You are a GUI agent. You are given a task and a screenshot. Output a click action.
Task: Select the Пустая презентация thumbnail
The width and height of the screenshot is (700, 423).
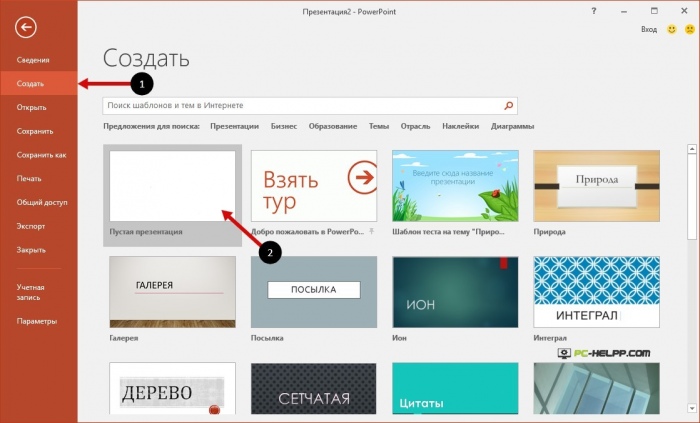point(172,186)
